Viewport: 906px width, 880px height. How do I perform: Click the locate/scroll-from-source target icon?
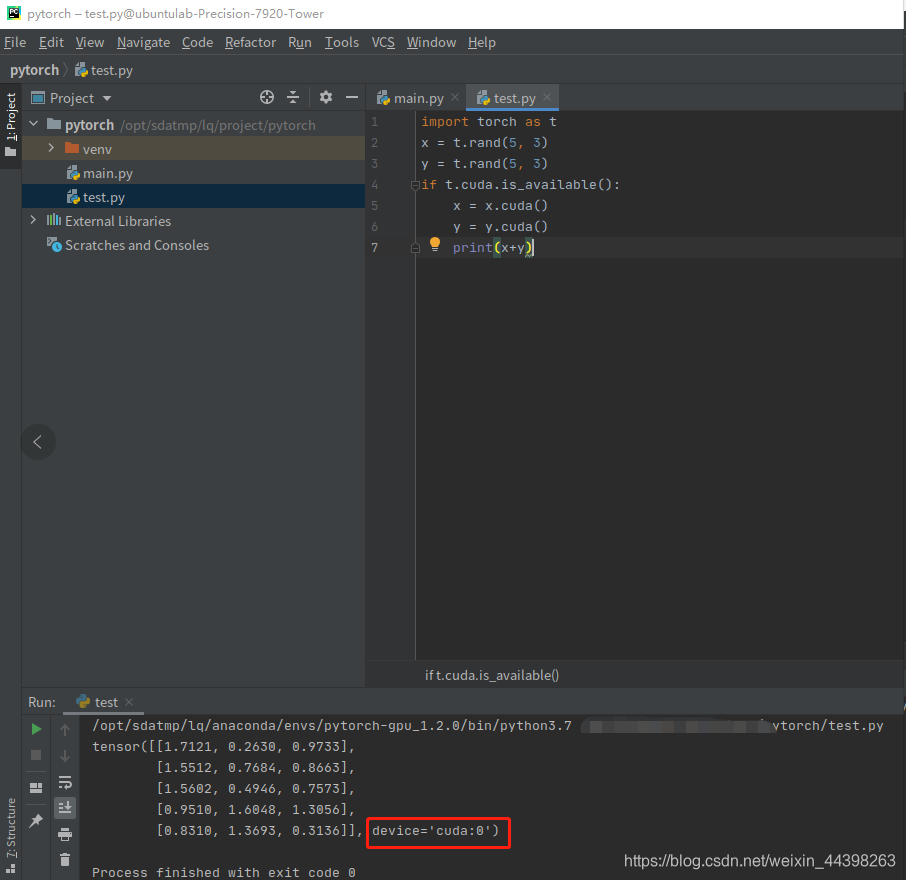click(266, 97)
